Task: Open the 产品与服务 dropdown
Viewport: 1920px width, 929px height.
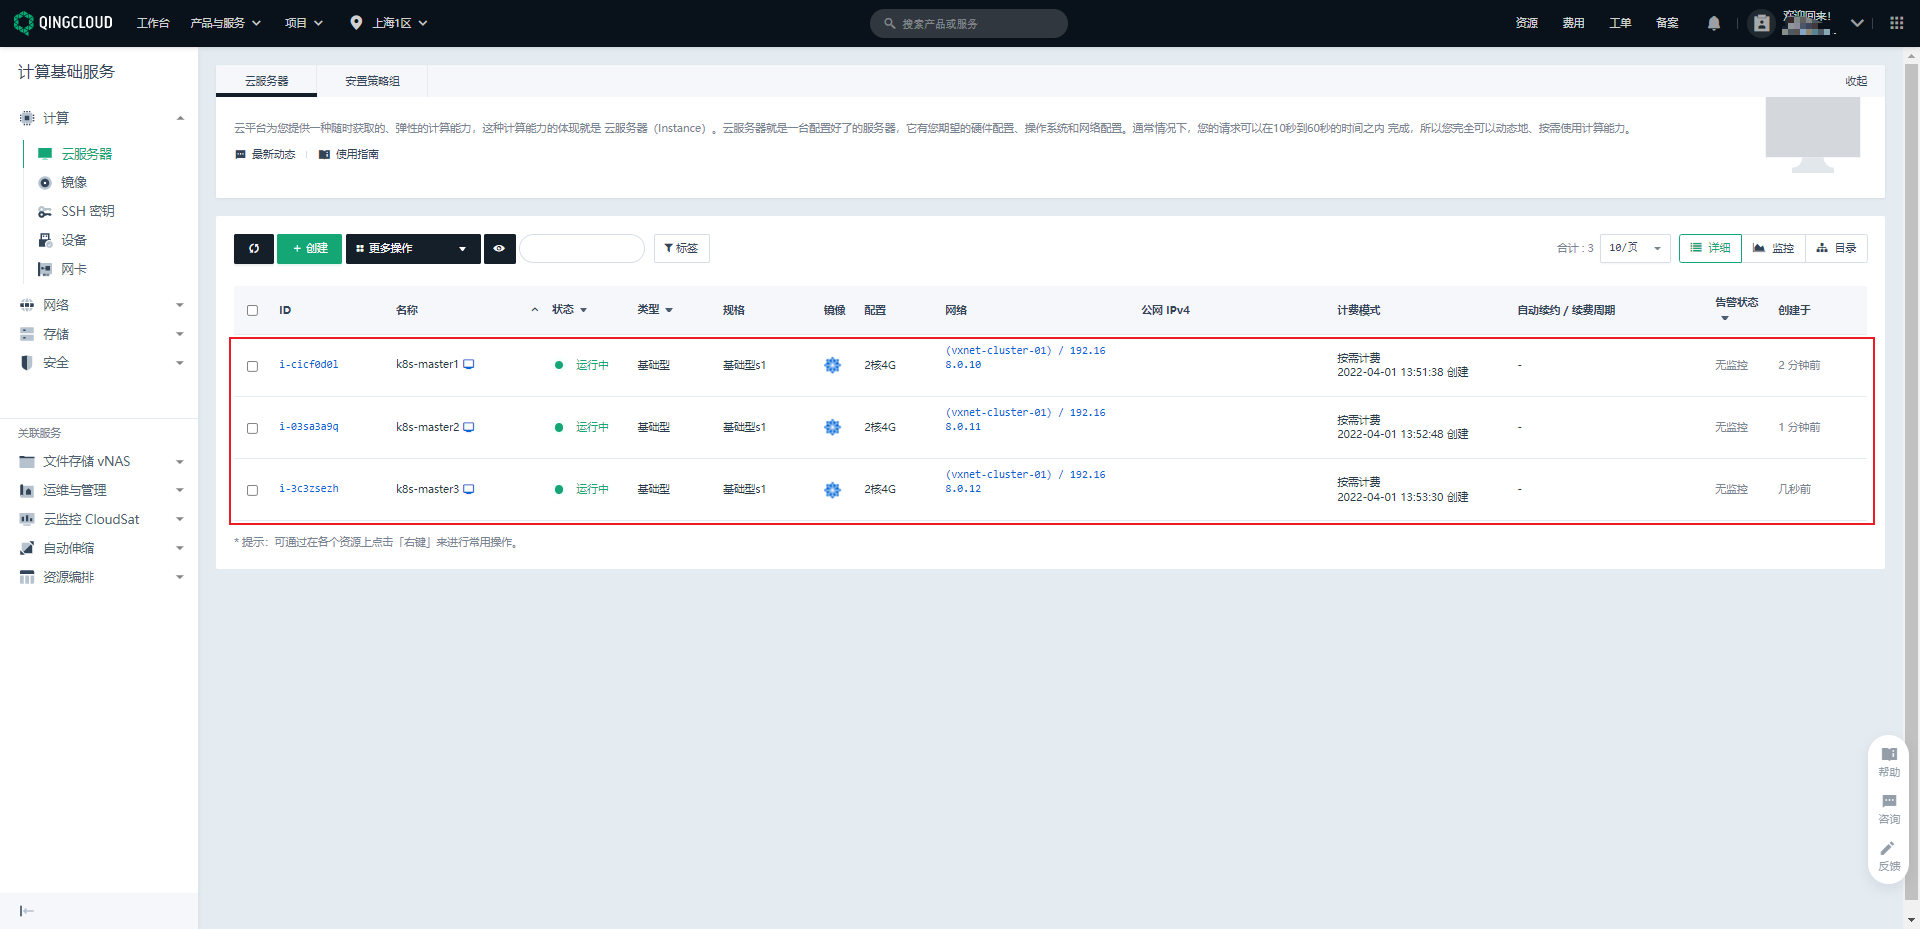Action: [x=226, y=23]
